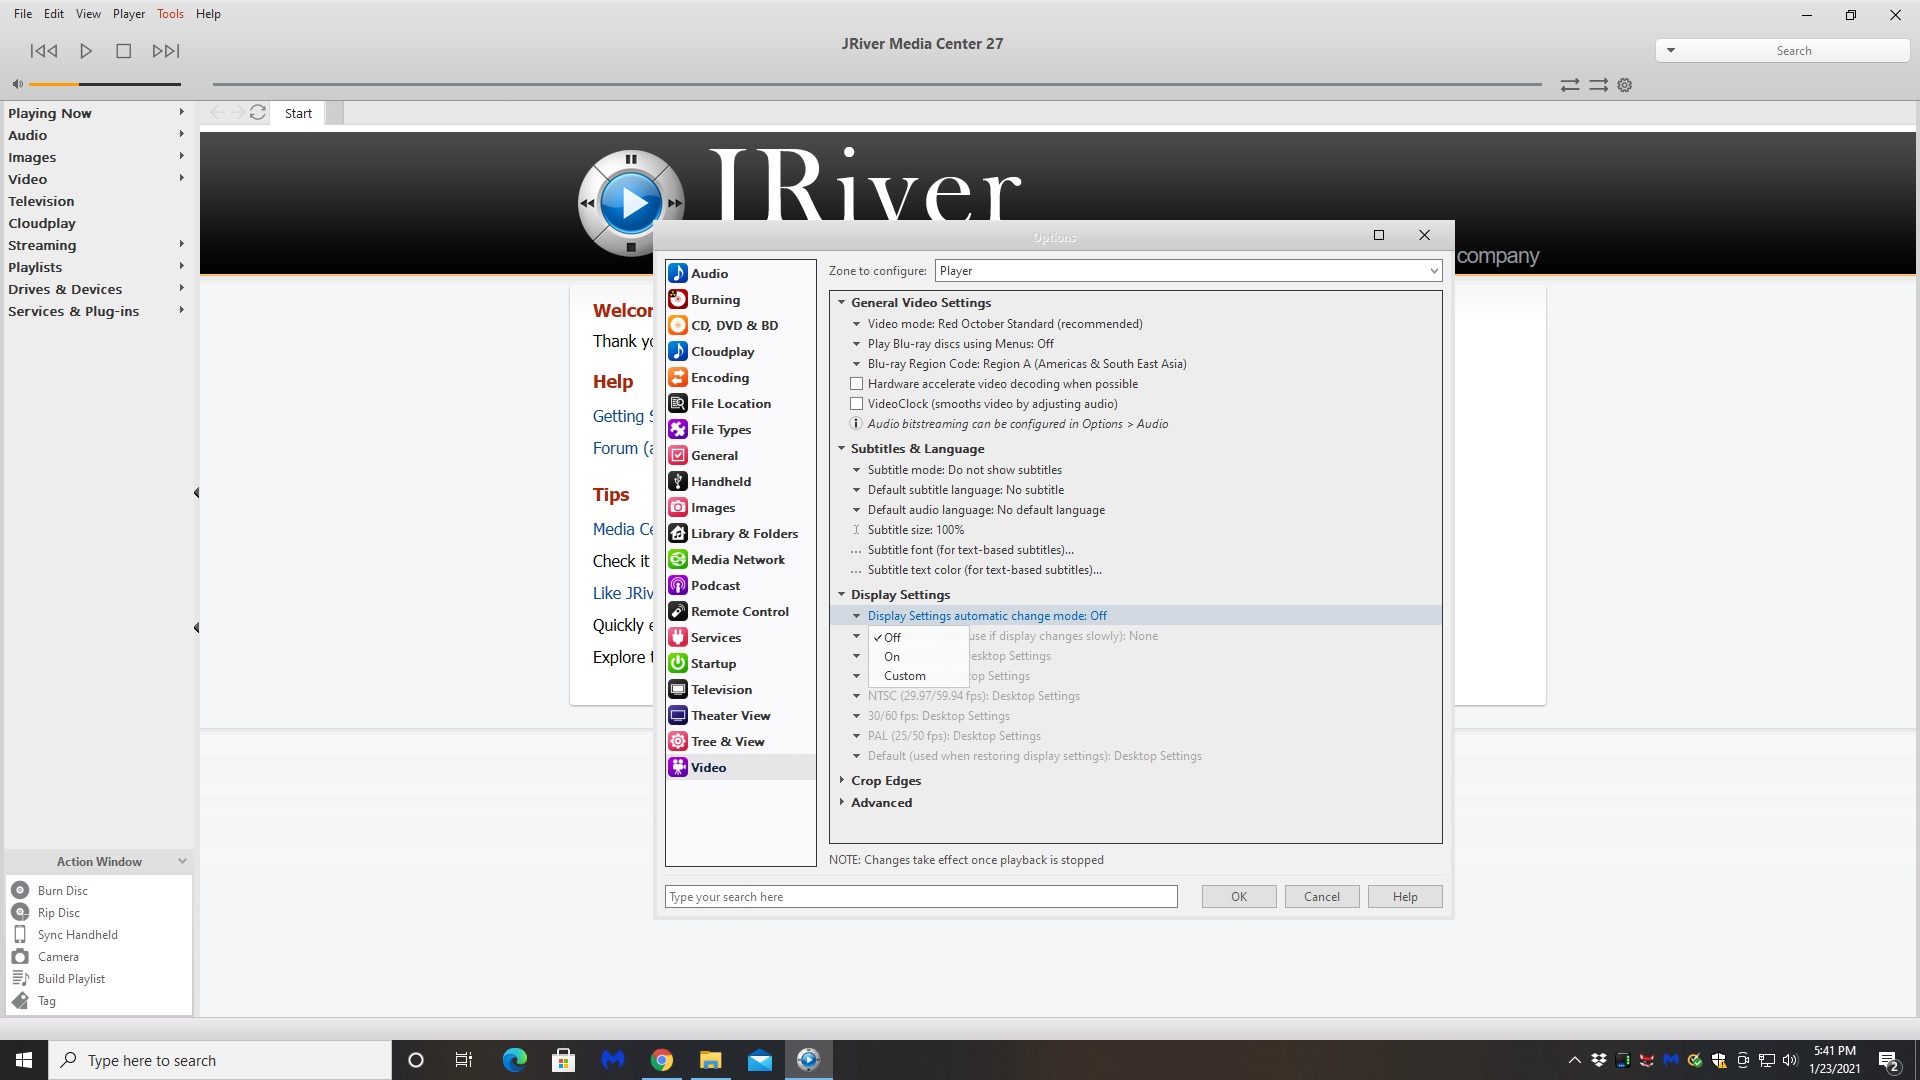Enable the VideoClock checkbox

click(x=856, y=404)
